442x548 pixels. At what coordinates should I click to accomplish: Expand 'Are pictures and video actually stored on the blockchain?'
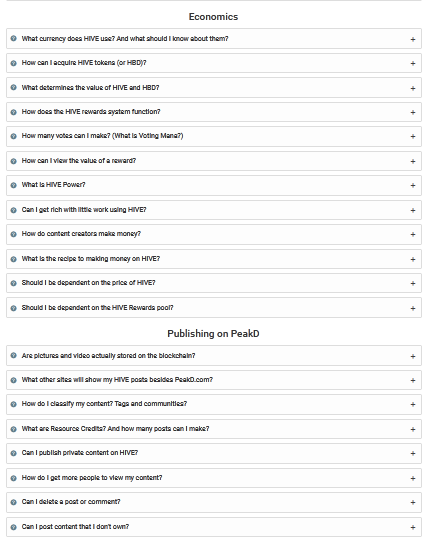pyautogui.click(x=214, y=356)
